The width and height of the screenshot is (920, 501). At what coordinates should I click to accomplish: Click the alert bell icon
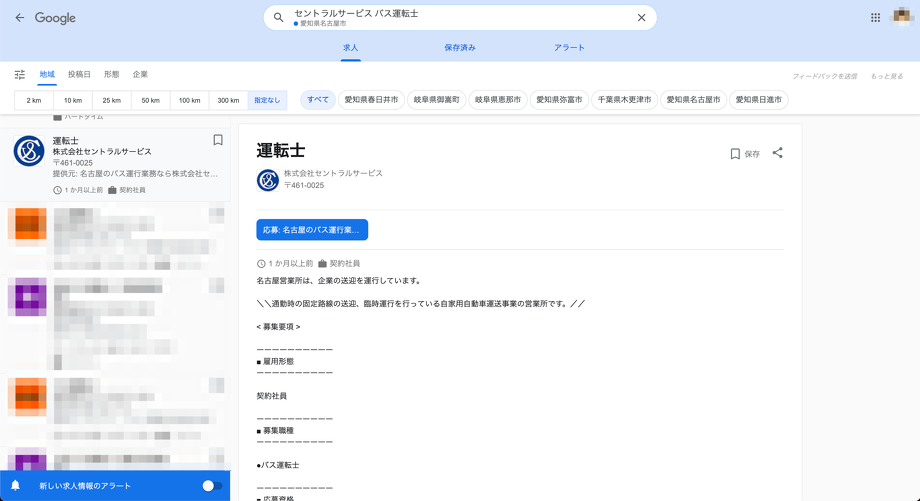coord(16,486)
